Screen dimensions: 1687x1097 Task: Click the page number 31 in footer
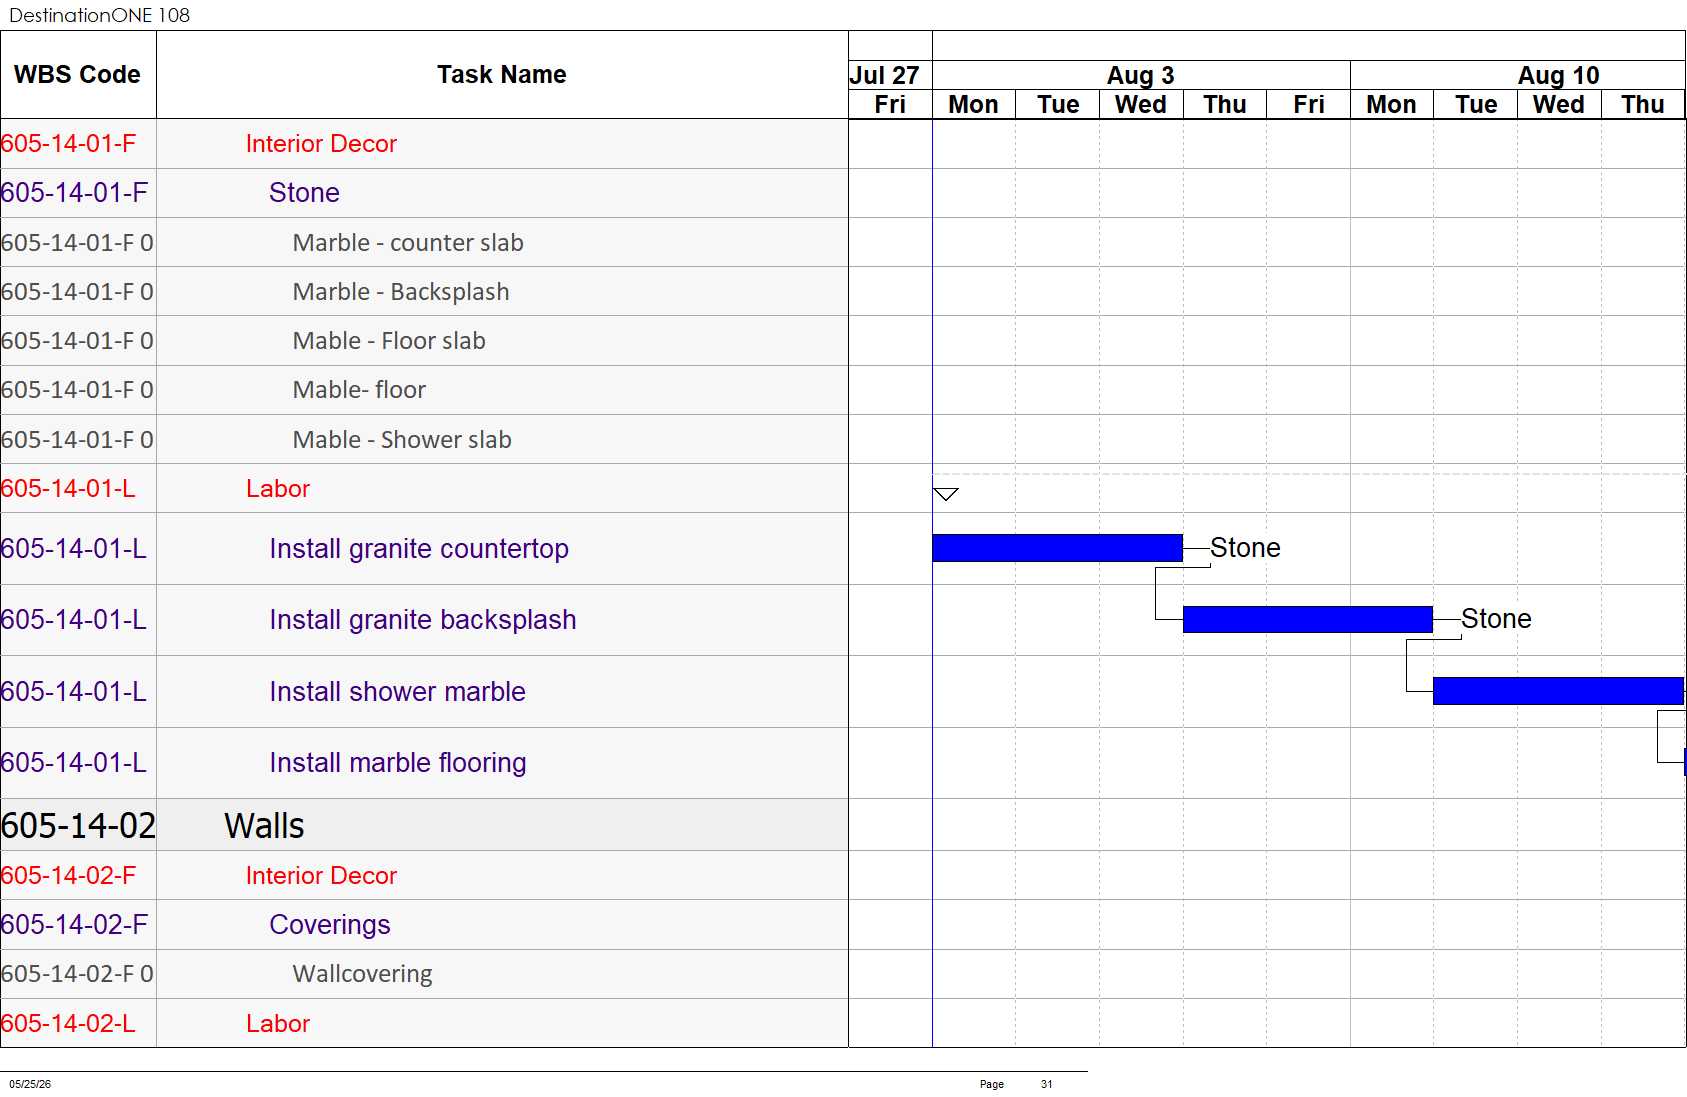pos(1046,1084)
